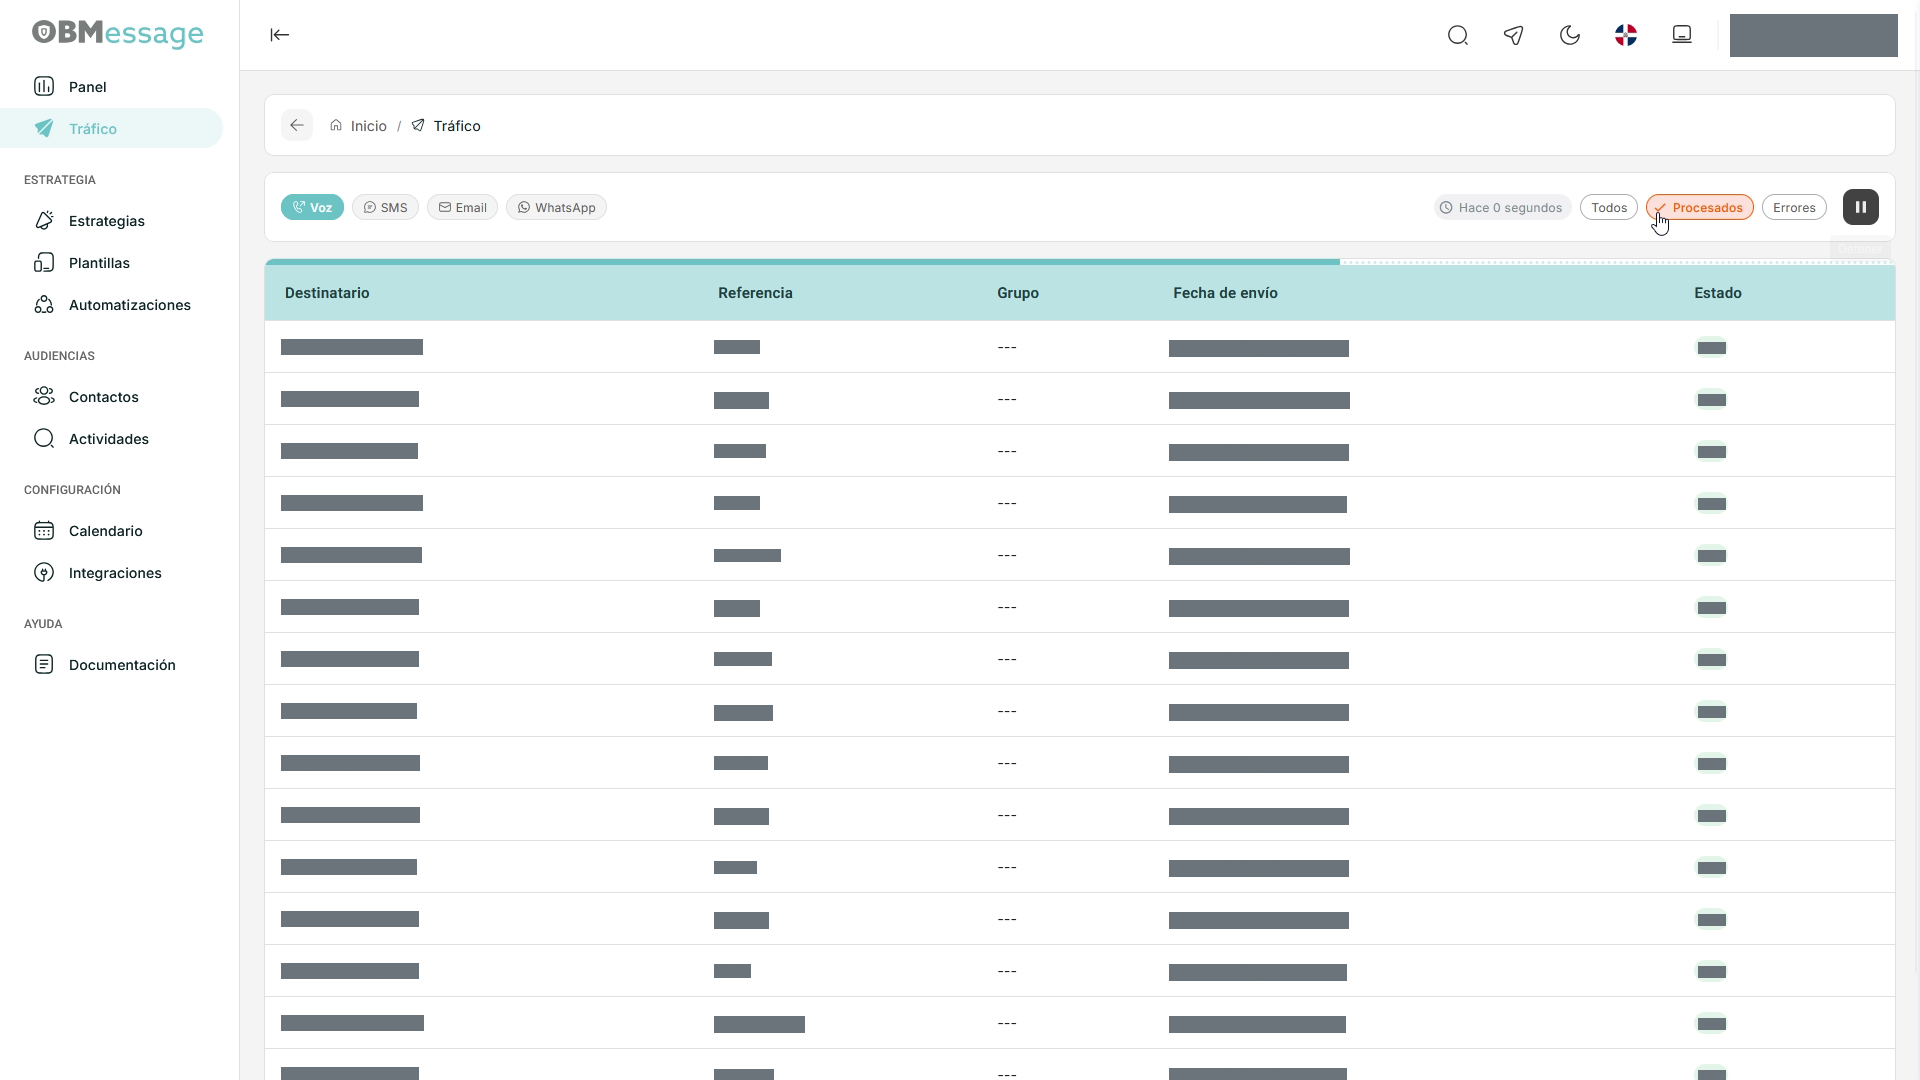Toggle dark mode moon icon
This screenshot has width=1920, height=1080.
[1570, 36]
